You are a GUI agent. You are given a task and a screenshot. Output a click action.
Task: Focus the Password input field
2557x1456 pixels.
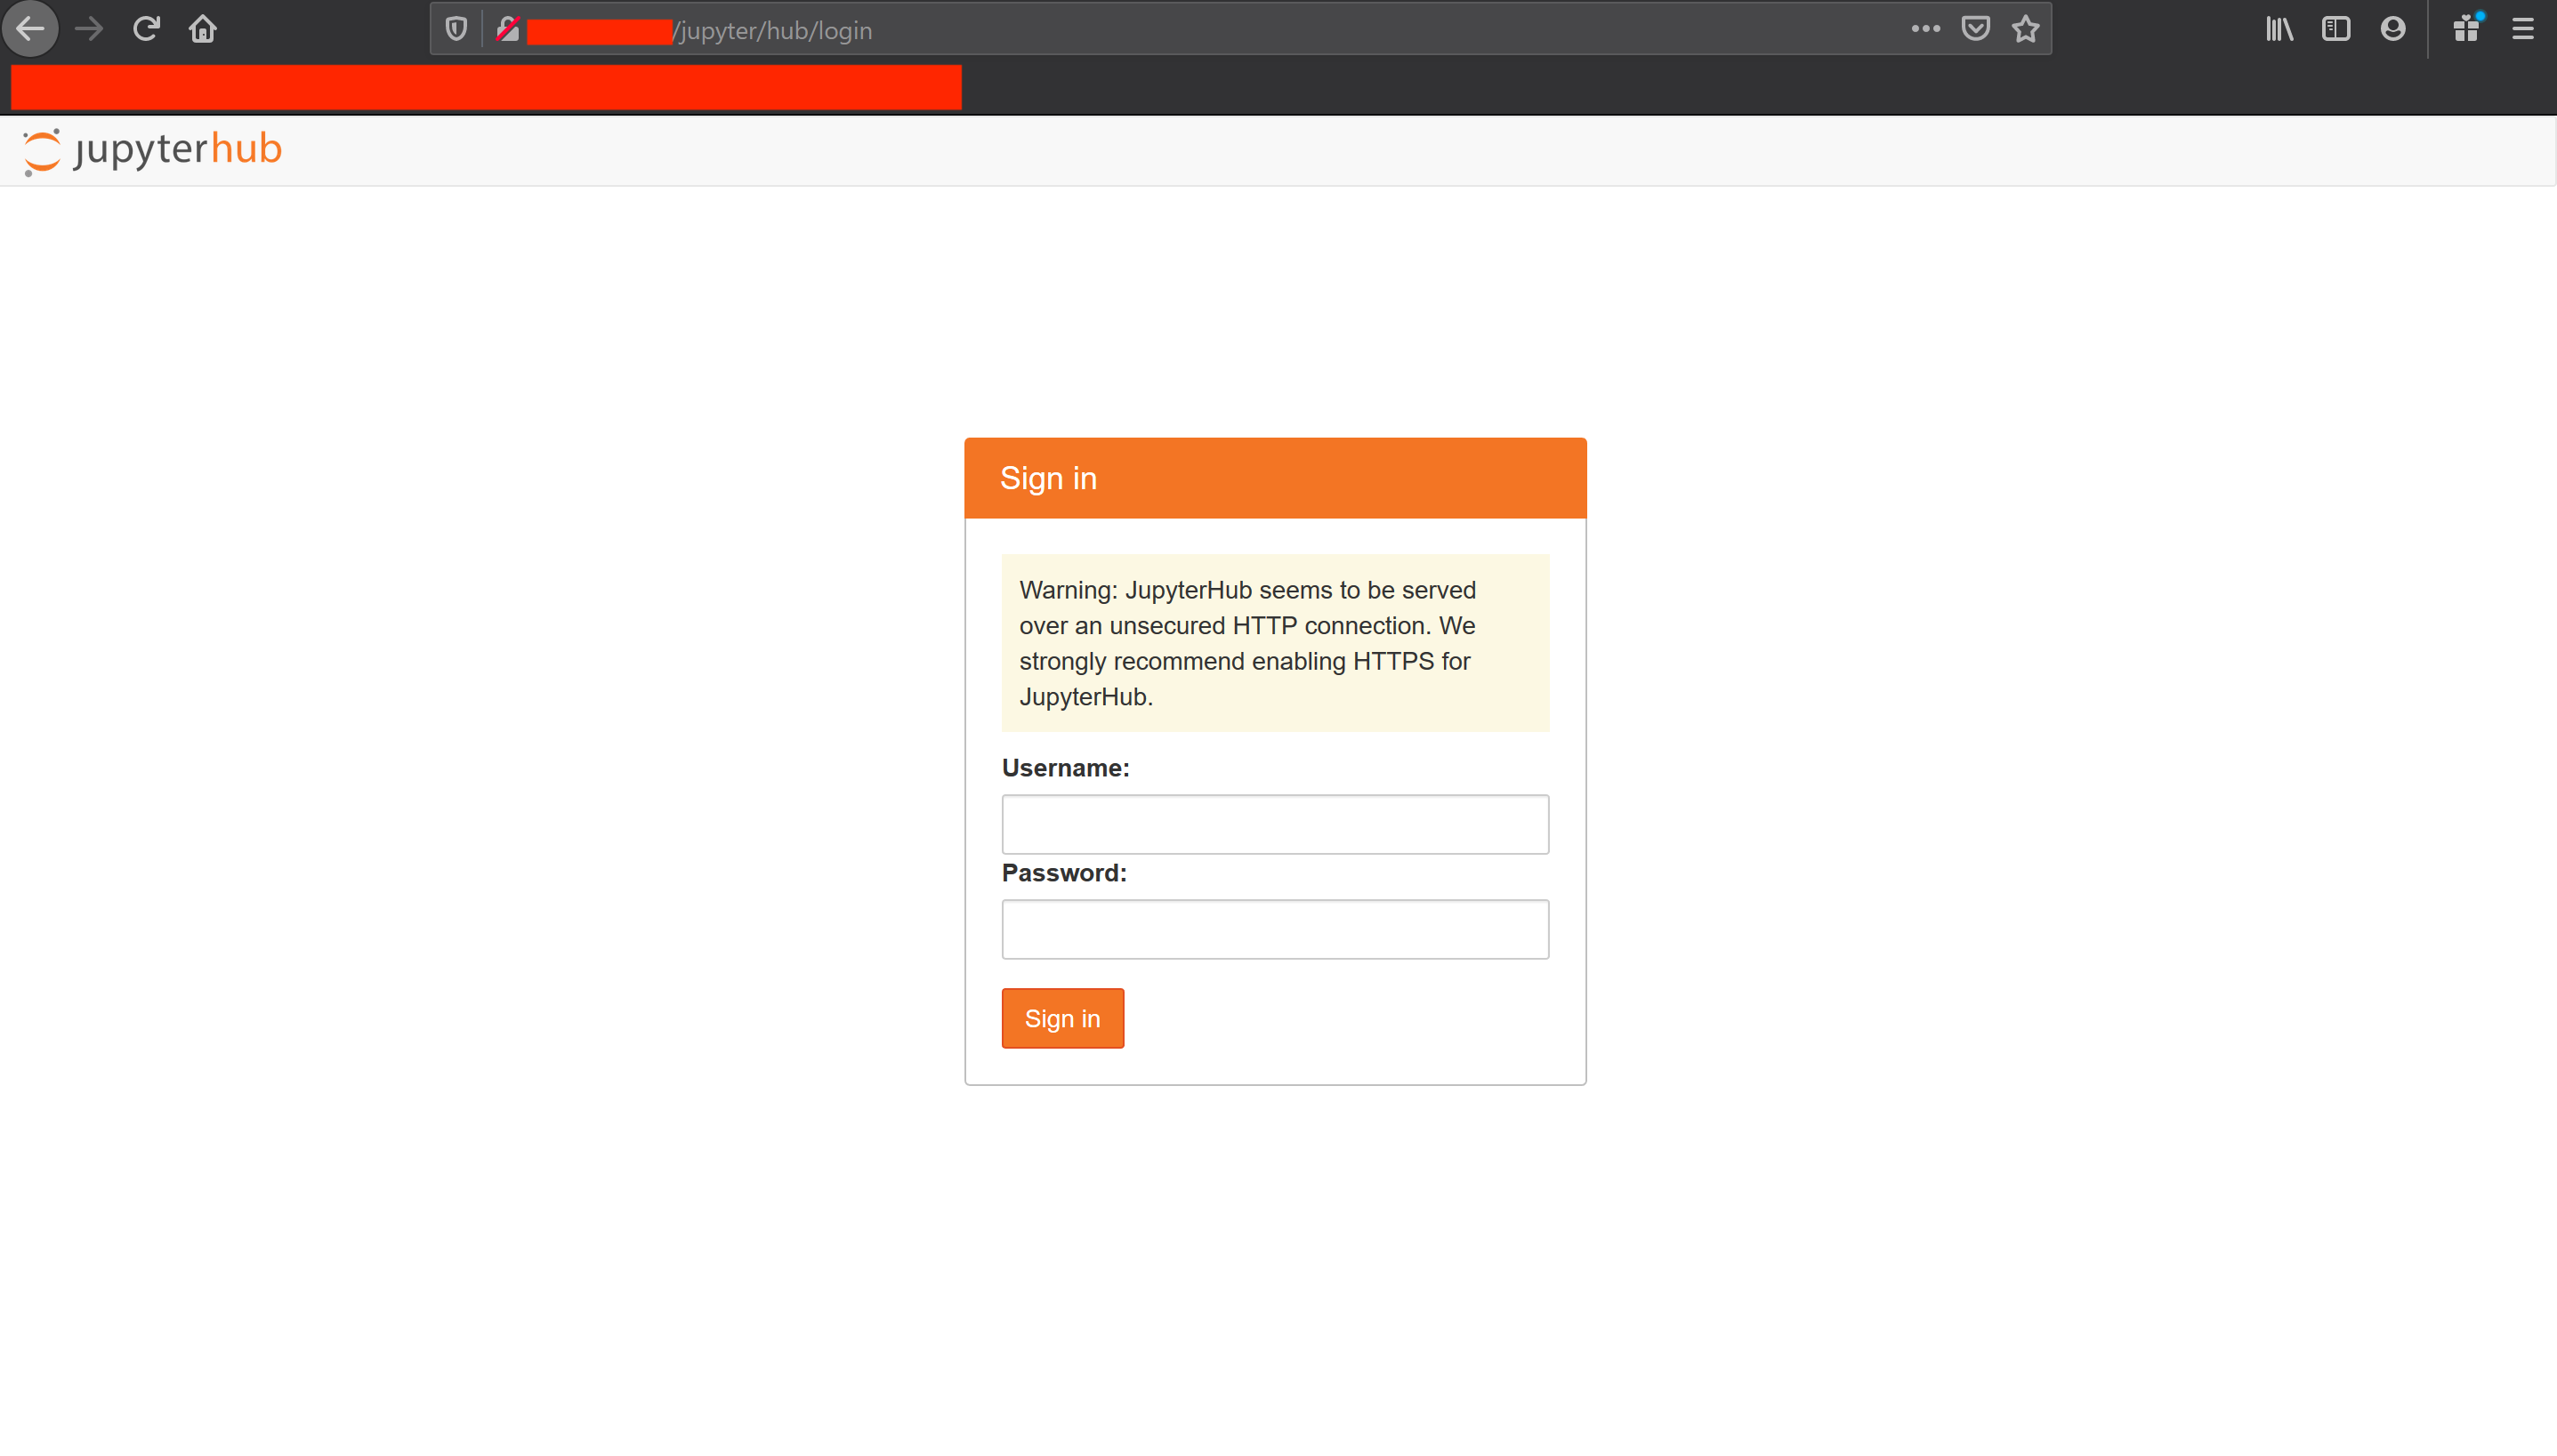[x=1275, y=929]
